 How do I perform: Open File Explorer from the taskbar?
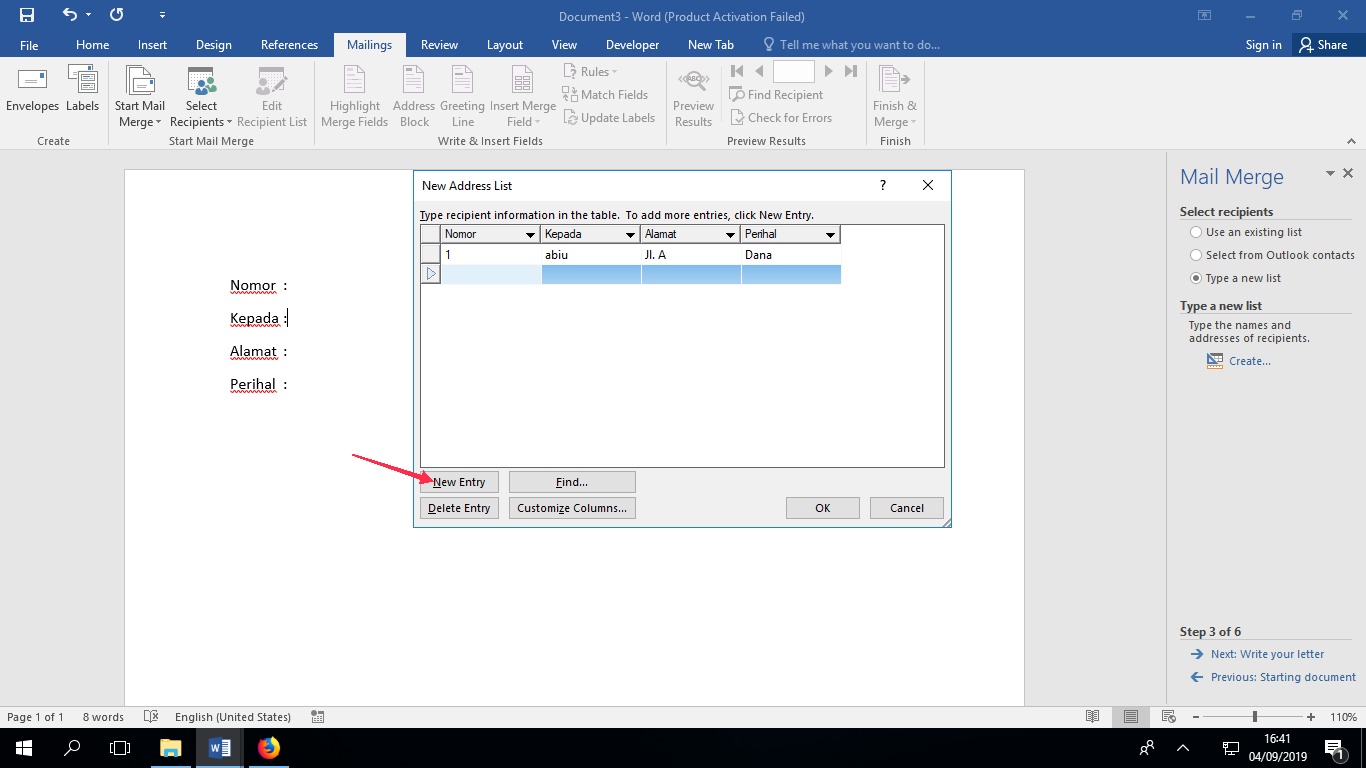point(170,747)
